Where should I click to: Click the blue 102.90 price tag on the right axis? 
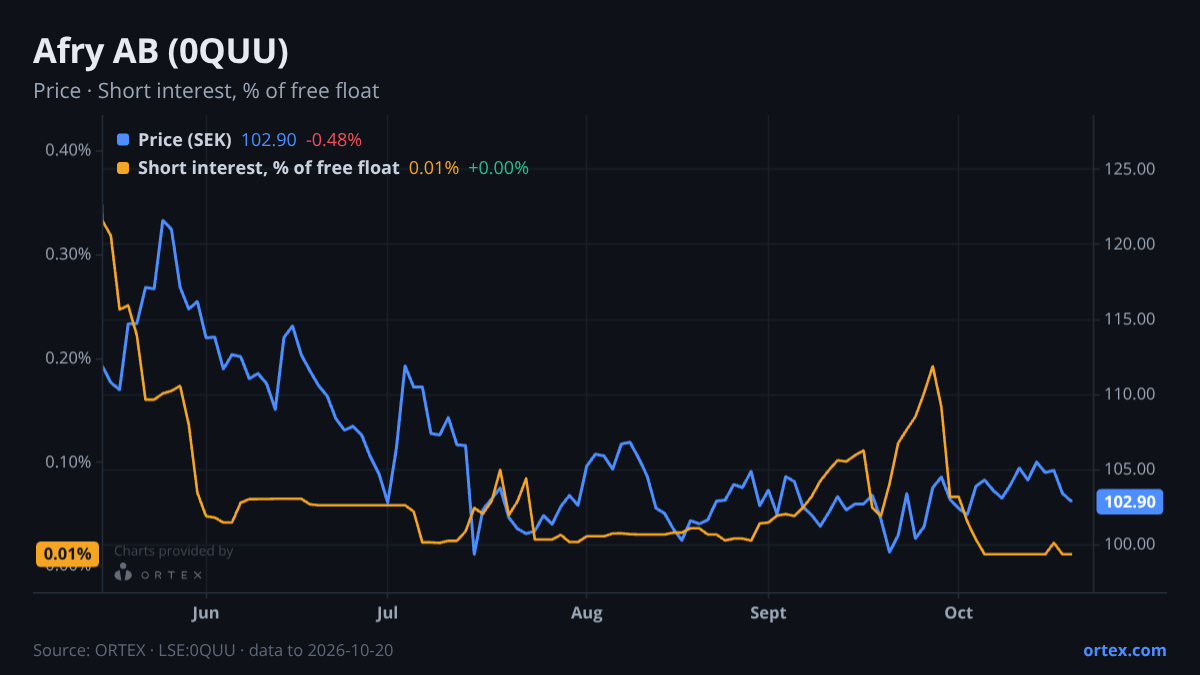pyautogui.click(x=1130, y=502)
